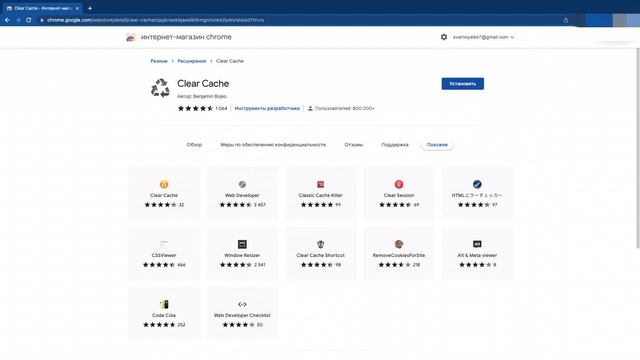
Task: Click the page vertical scrollbar
Action: pyautogui.click(x=638, y=147)
